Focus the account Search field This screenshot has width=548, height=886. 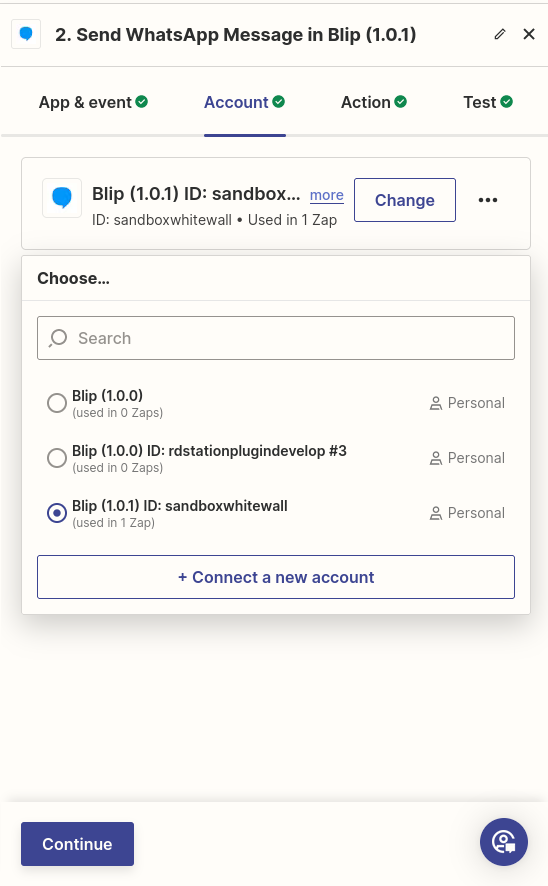tap(276, 338)
